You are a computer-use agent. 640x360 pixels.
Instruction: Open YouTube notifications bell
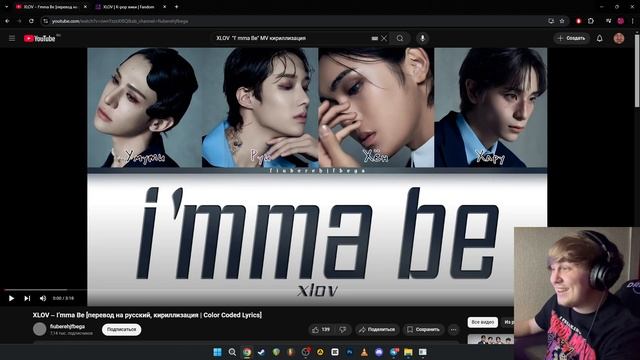coord(600,38)
